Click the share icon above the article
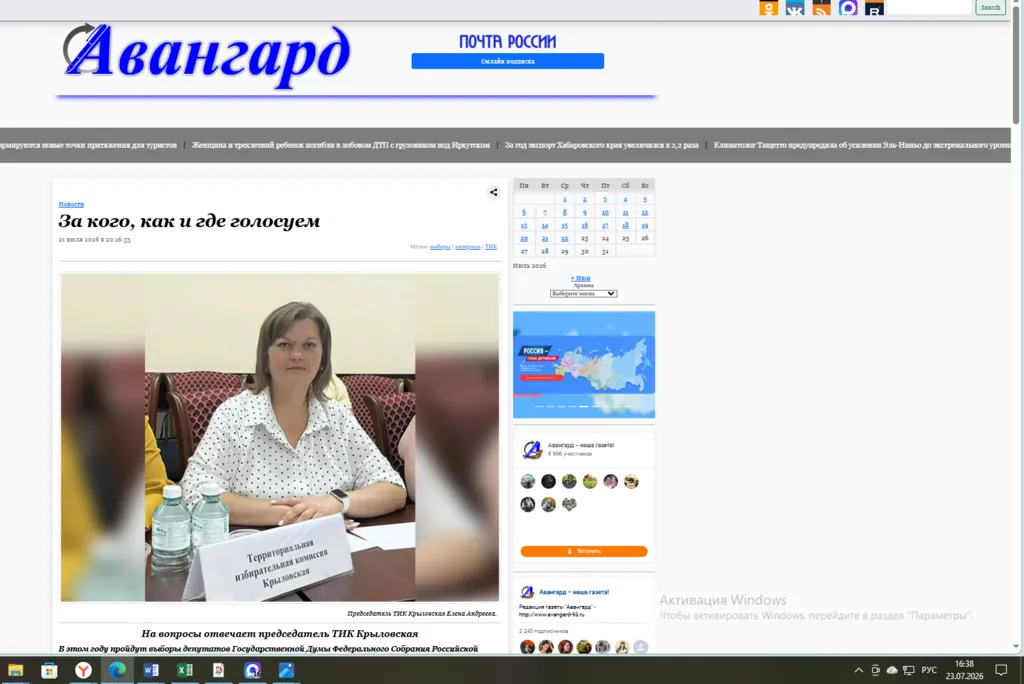Viewport: 1024px width, 684px height. click(x=494, y=192)
